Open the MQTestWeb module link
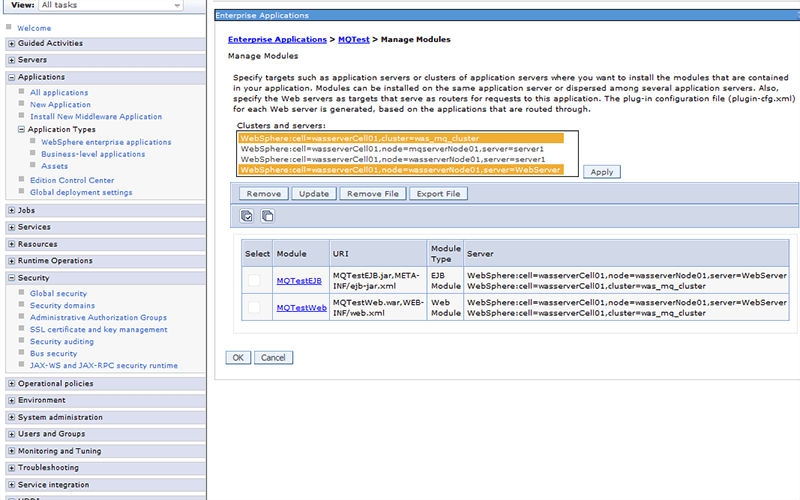This screenshot has width=800, height=500. [302, 308]
